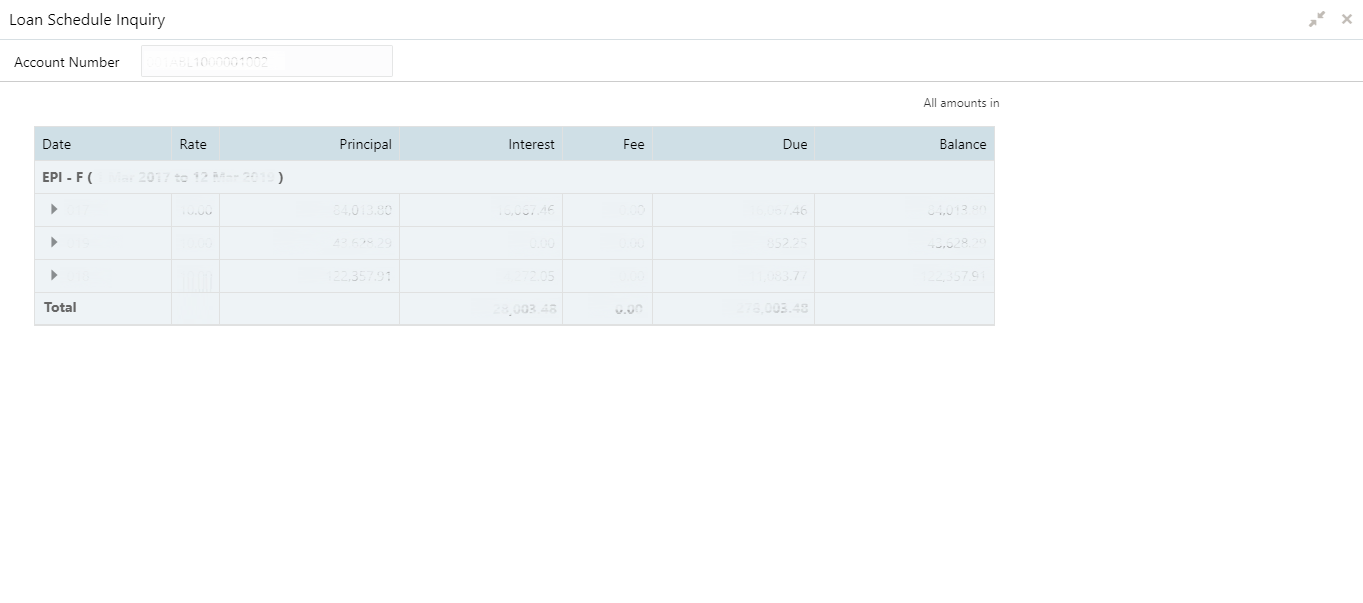The height and width of the screenshot is (603, 1363).
Task: Click the 'All amounts in' label
Action: pyautogui.click(x=961, y=103)
